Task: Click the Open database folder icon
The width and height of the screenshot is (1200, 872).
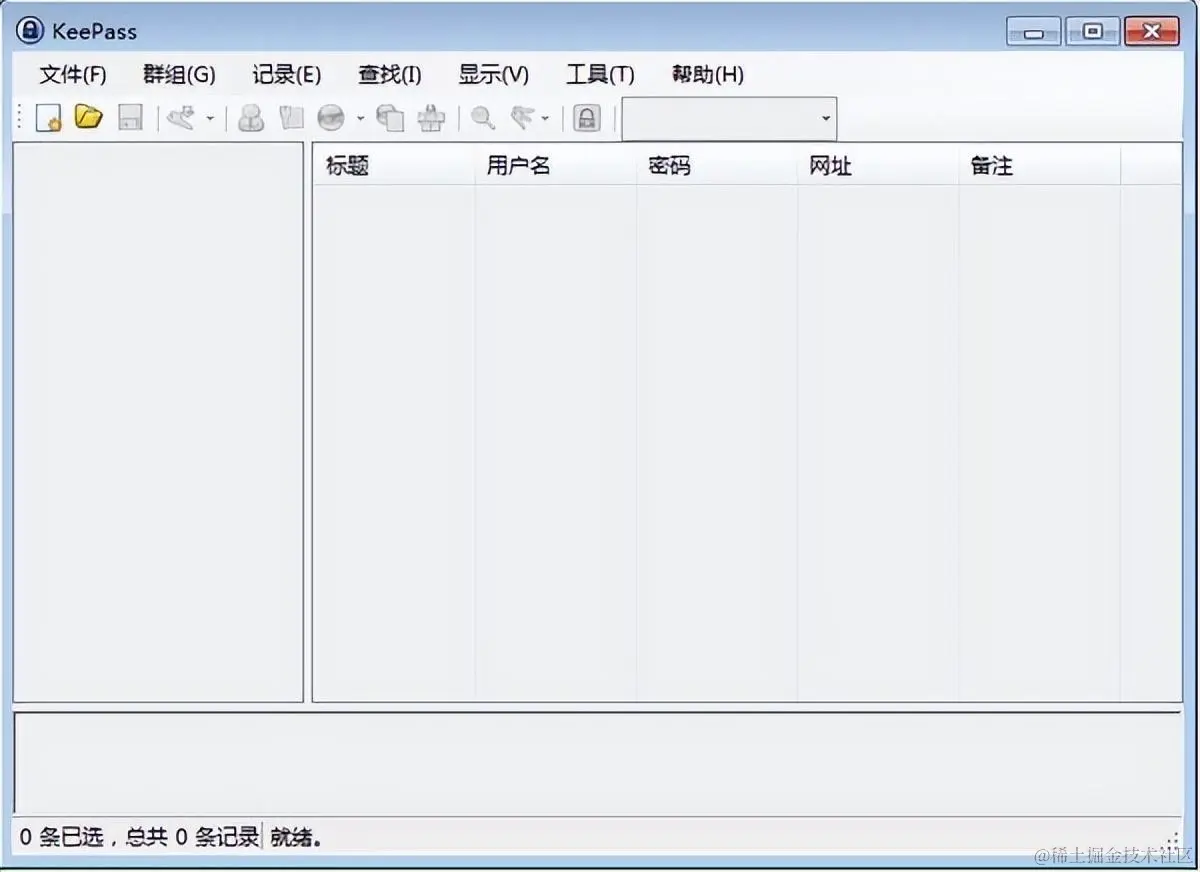Action: (x=89, y=117)
